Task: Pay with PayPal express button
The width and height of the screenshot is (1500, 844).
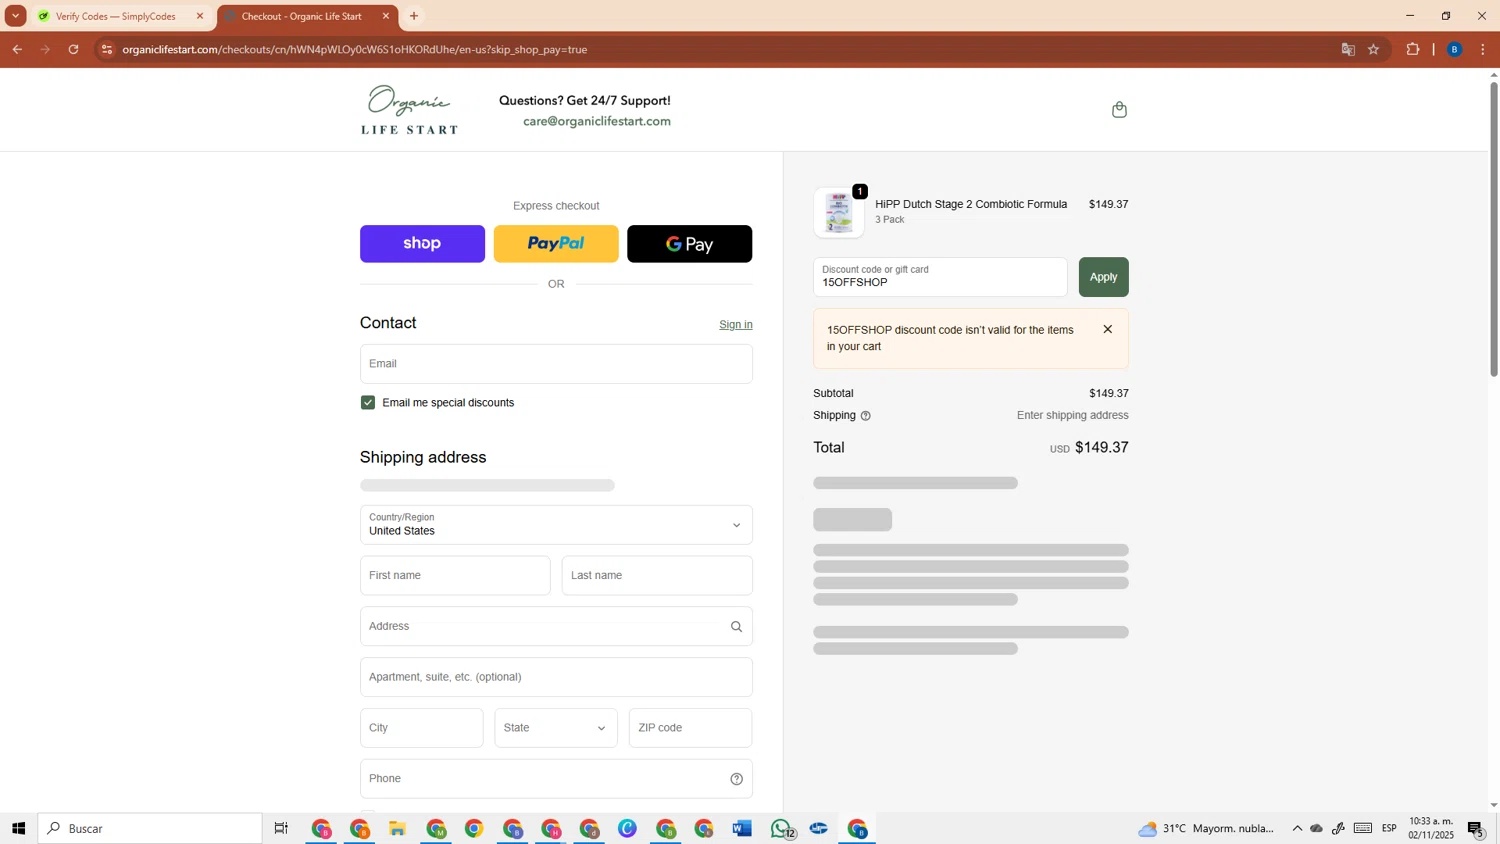Action: (556, 244)
